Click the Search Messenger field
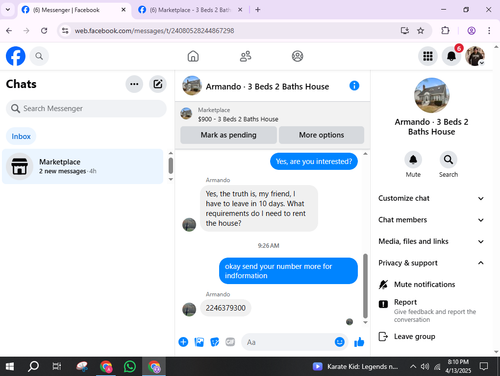The image size is (500, 376). pos(86,109)
